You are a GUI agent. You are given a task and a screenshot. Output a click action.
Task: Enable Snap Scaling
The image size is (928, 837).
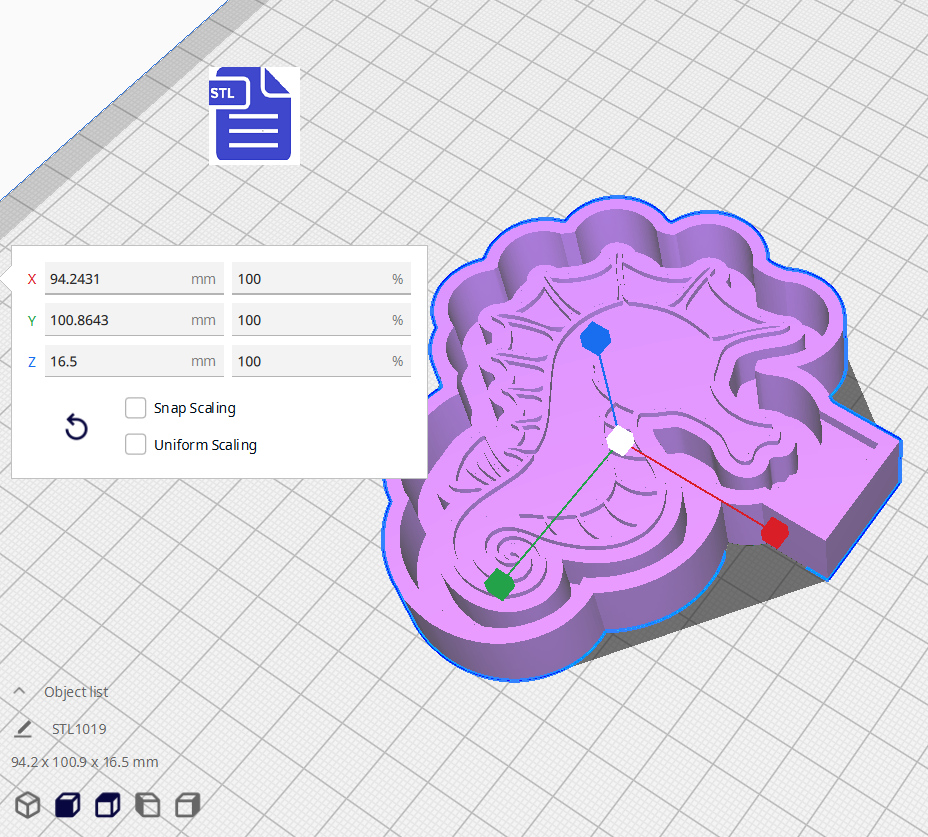[x=135, y=408]
